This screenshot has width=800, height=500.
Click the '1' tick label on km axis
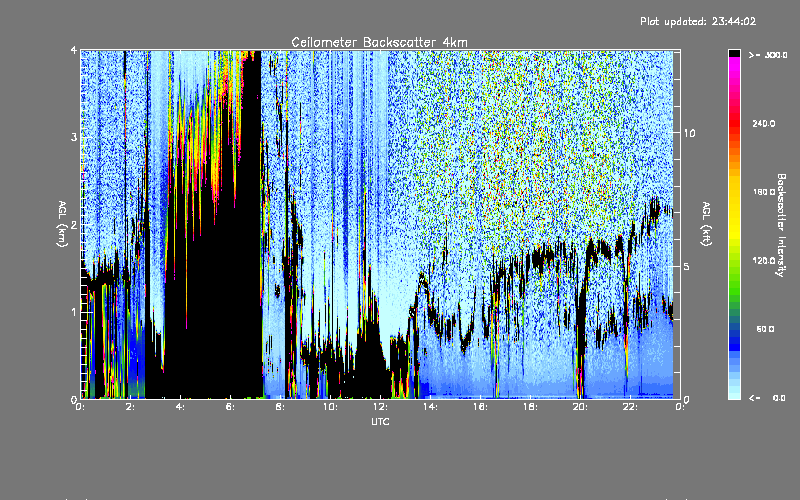[x=74, y=312]
